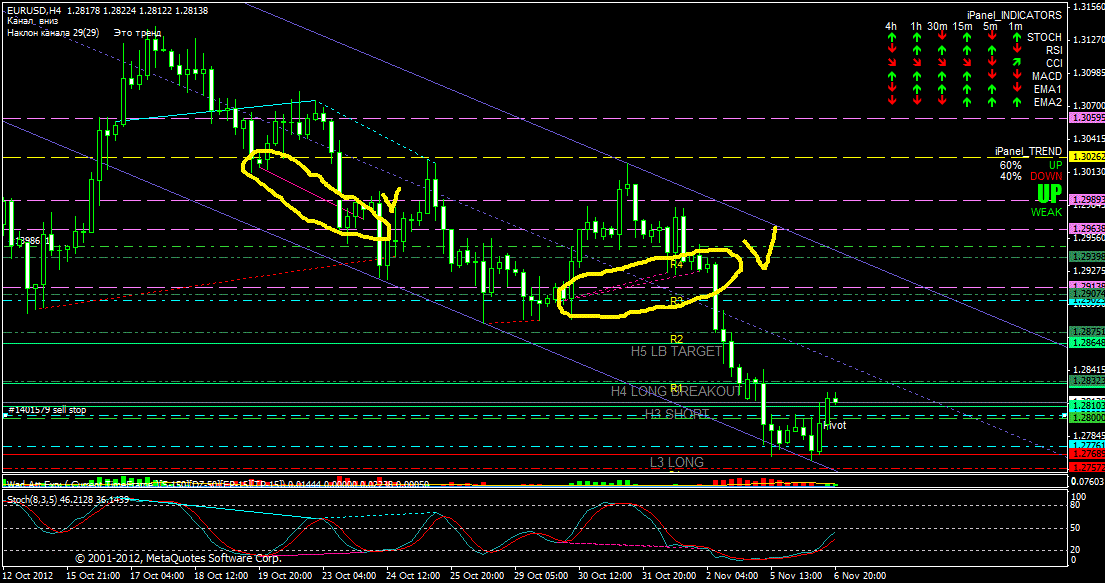
Task: Click the STOCH 30m red down arrow
Action: pyautogui.click(x=942, y=37)
